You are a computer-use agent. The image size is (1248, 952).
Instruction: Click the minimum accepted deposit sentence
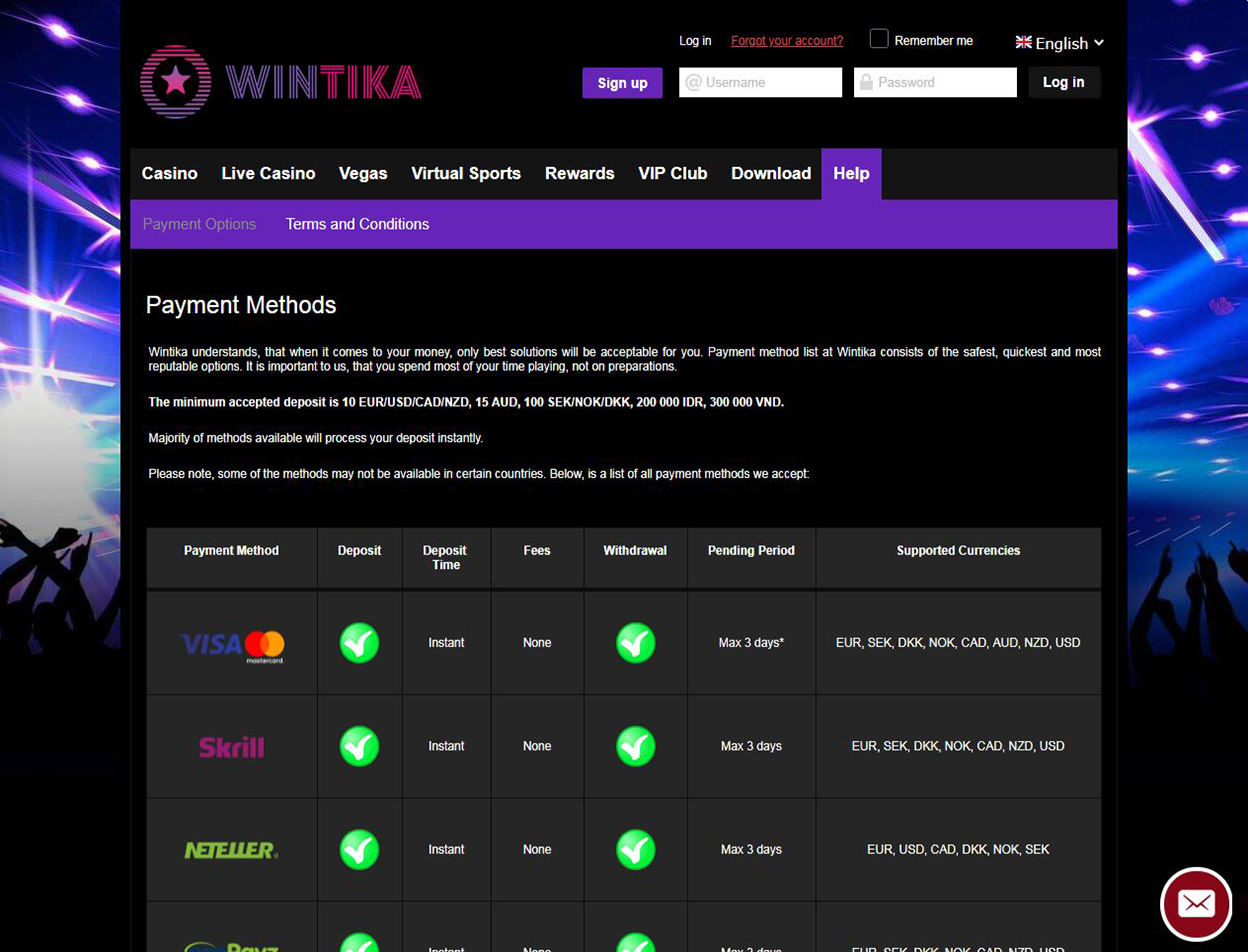point(466,402)
